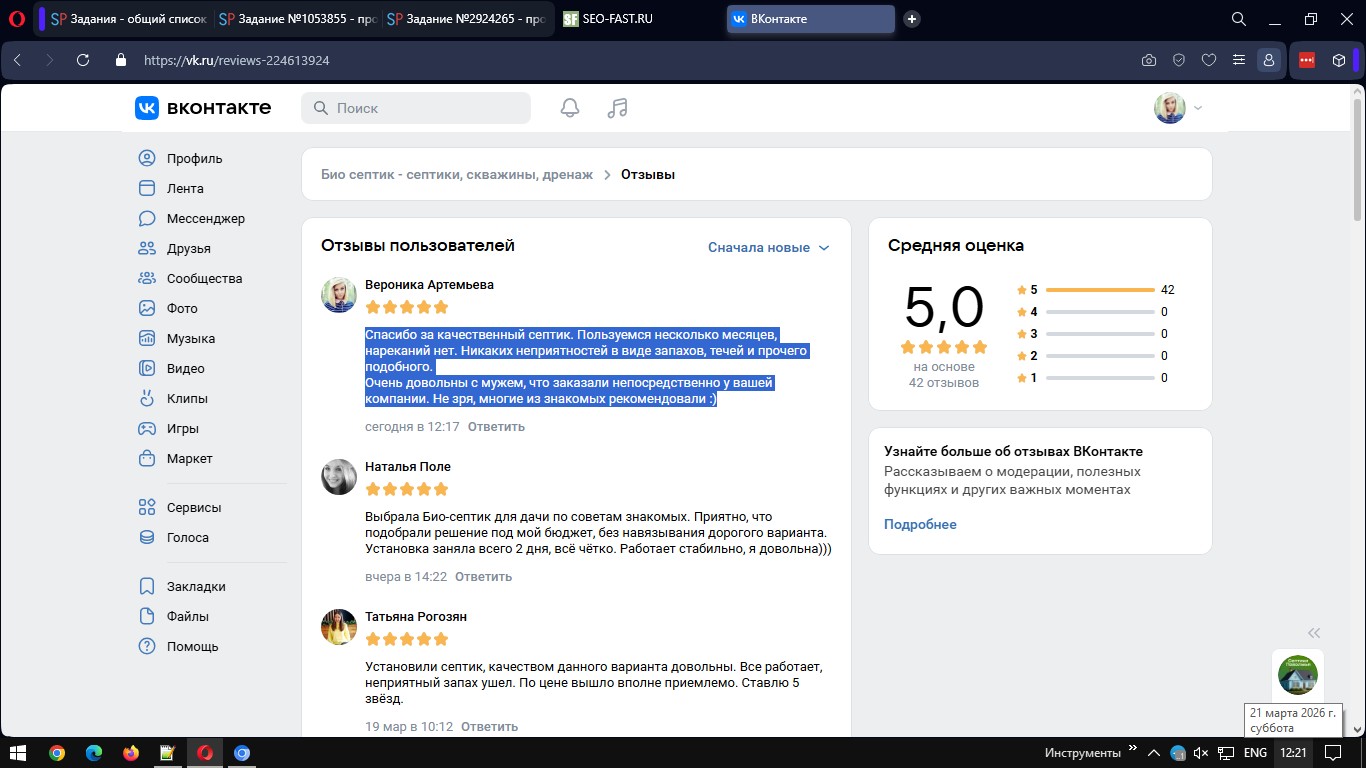Open site security lock info
The image size is (1366, 768).
[x=121, y=60]
